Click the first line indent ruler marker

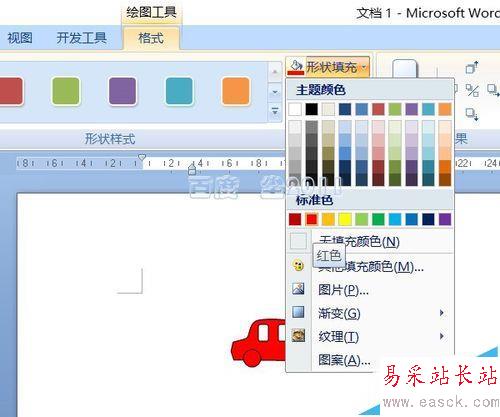142,157
